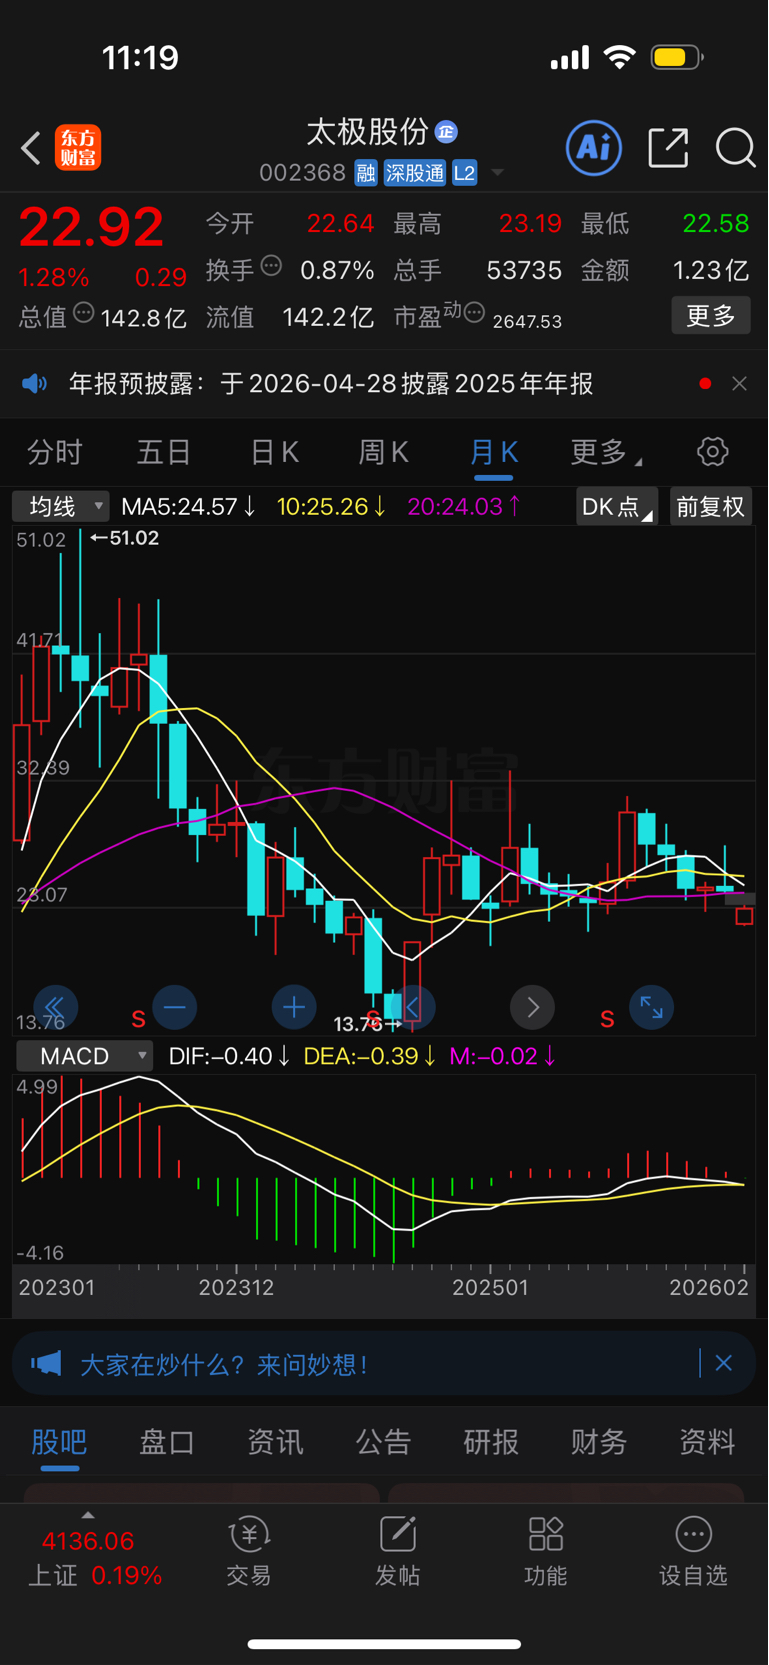The height and width of the screenshot is (1665, 769).
Task: Play the announcement speaker icon
Action: [35, 384]
